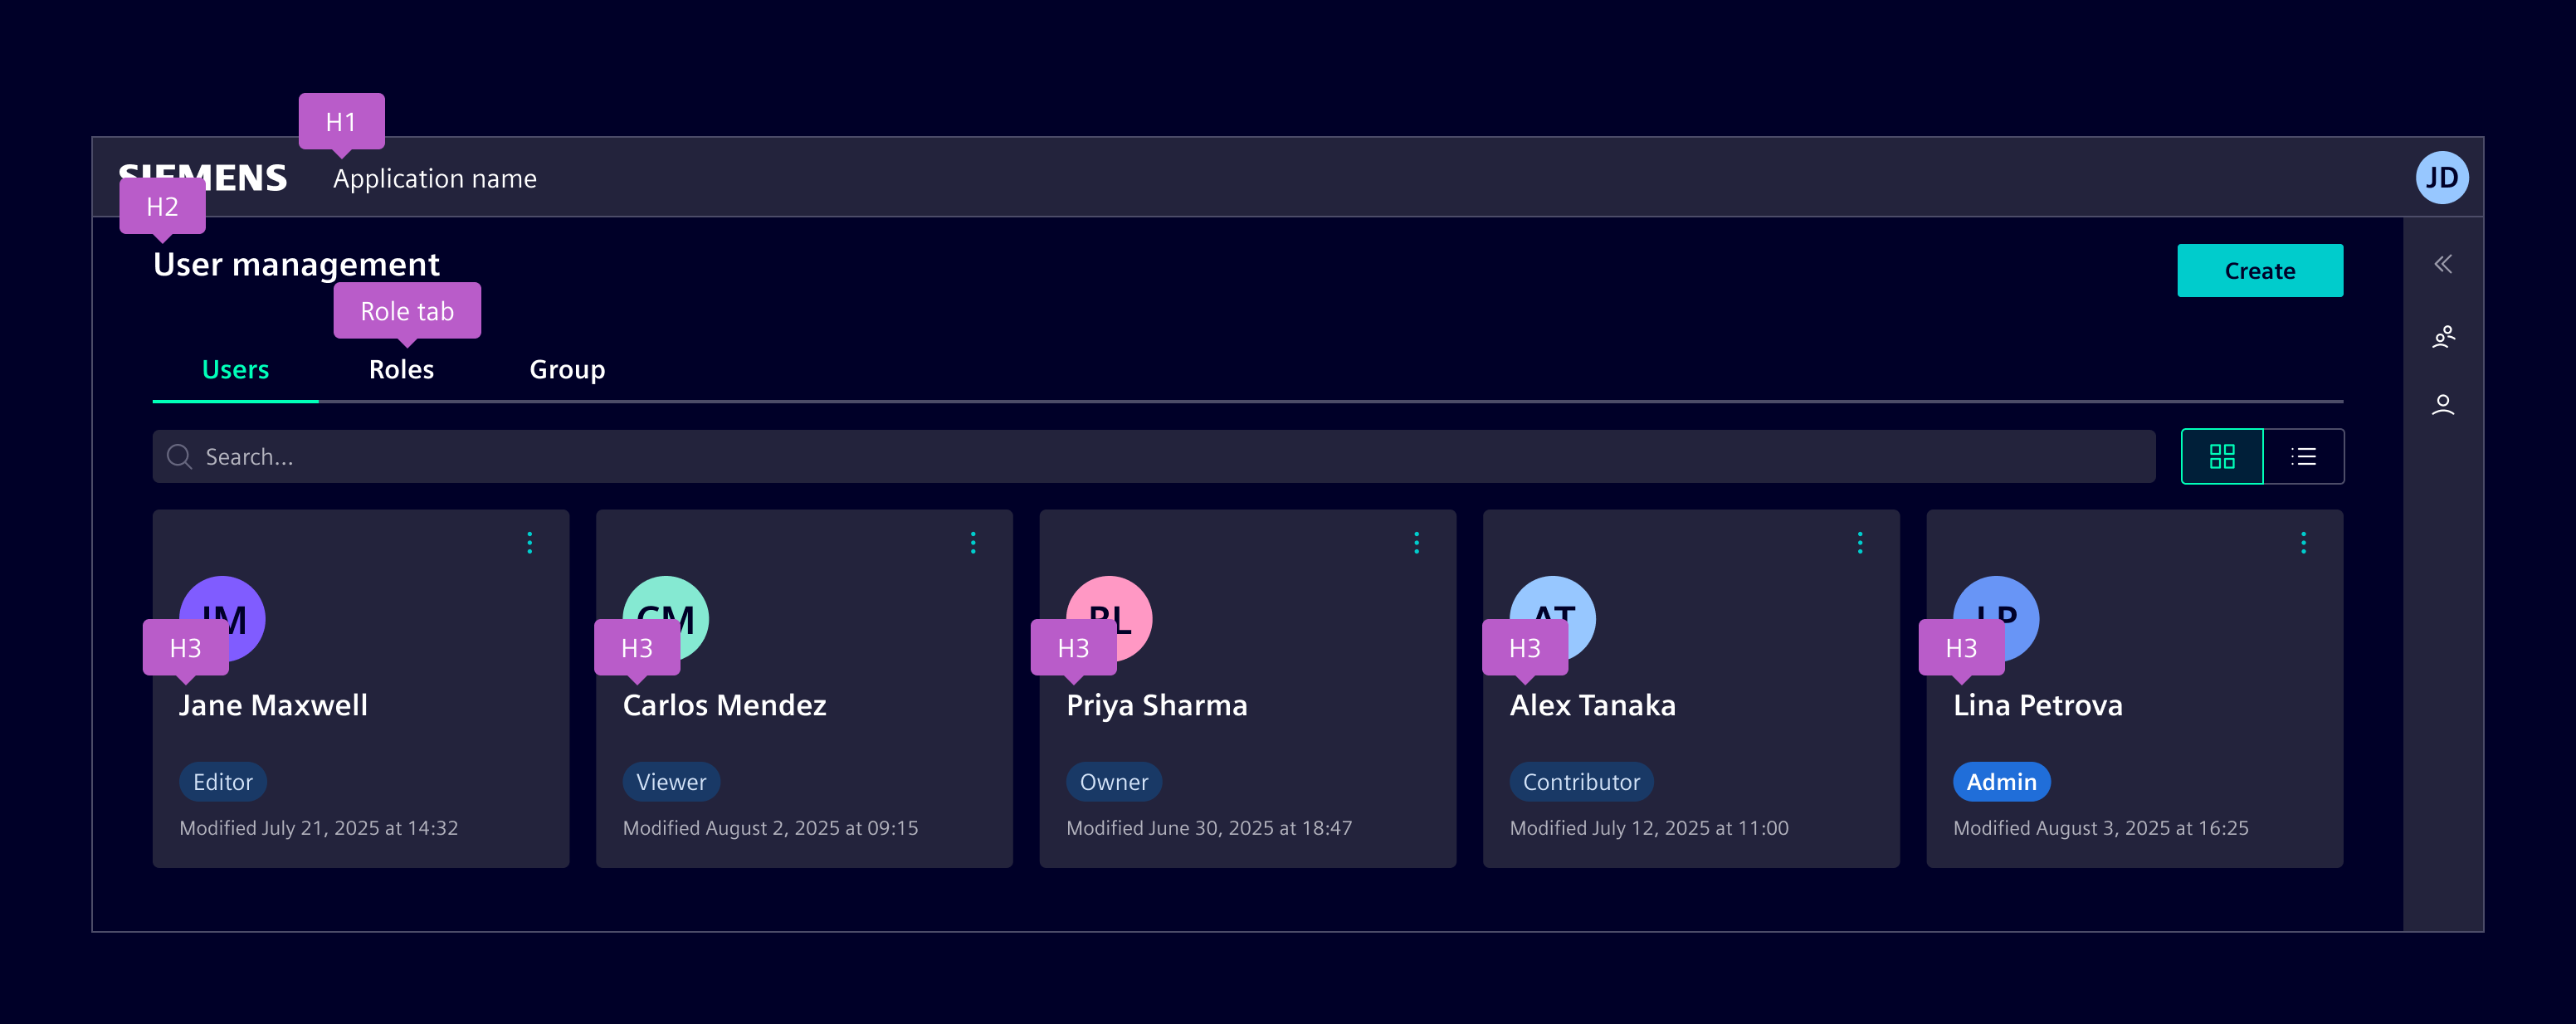This screenshot has width=2576, height=1024.
Task: Open the groups icon in the right sidebar
Action: point(2443,337)
